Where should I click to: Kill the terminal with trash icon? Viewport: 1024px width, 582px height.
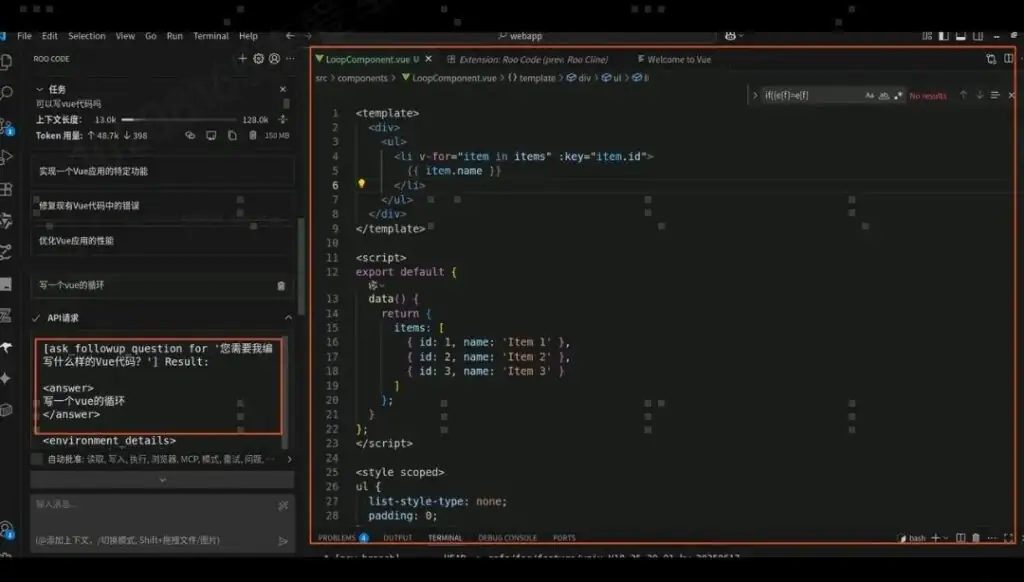[975, 537]
